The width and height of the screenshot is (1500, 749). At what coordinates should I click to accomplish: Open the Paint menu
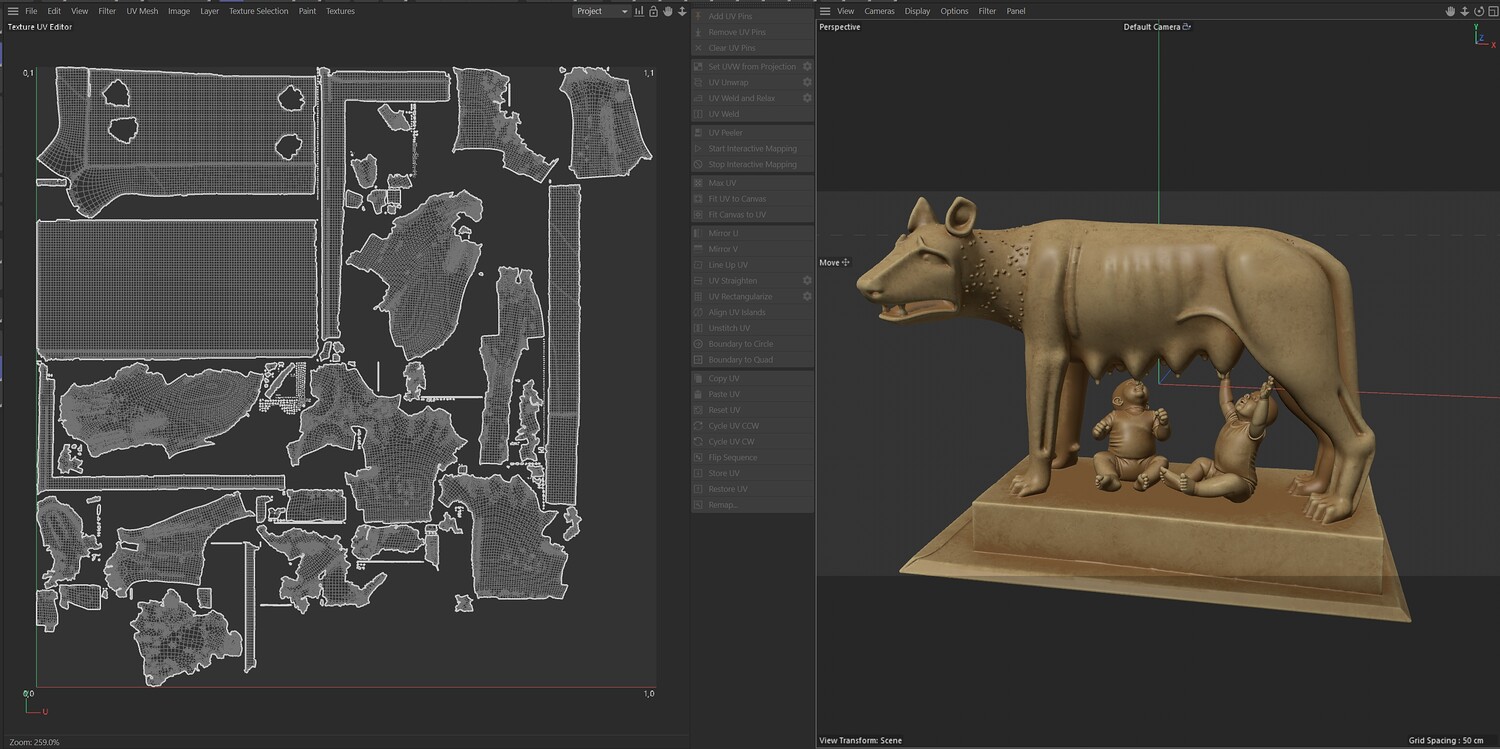[307, 11]
